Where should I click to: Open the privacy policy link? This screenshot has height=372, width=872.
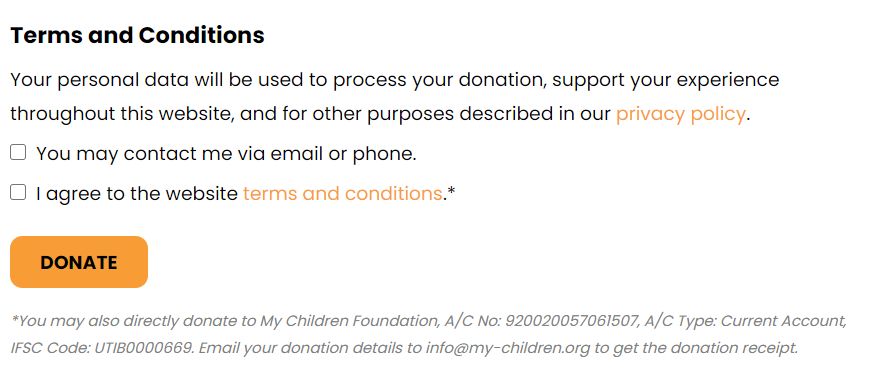(x=680, y=113)
